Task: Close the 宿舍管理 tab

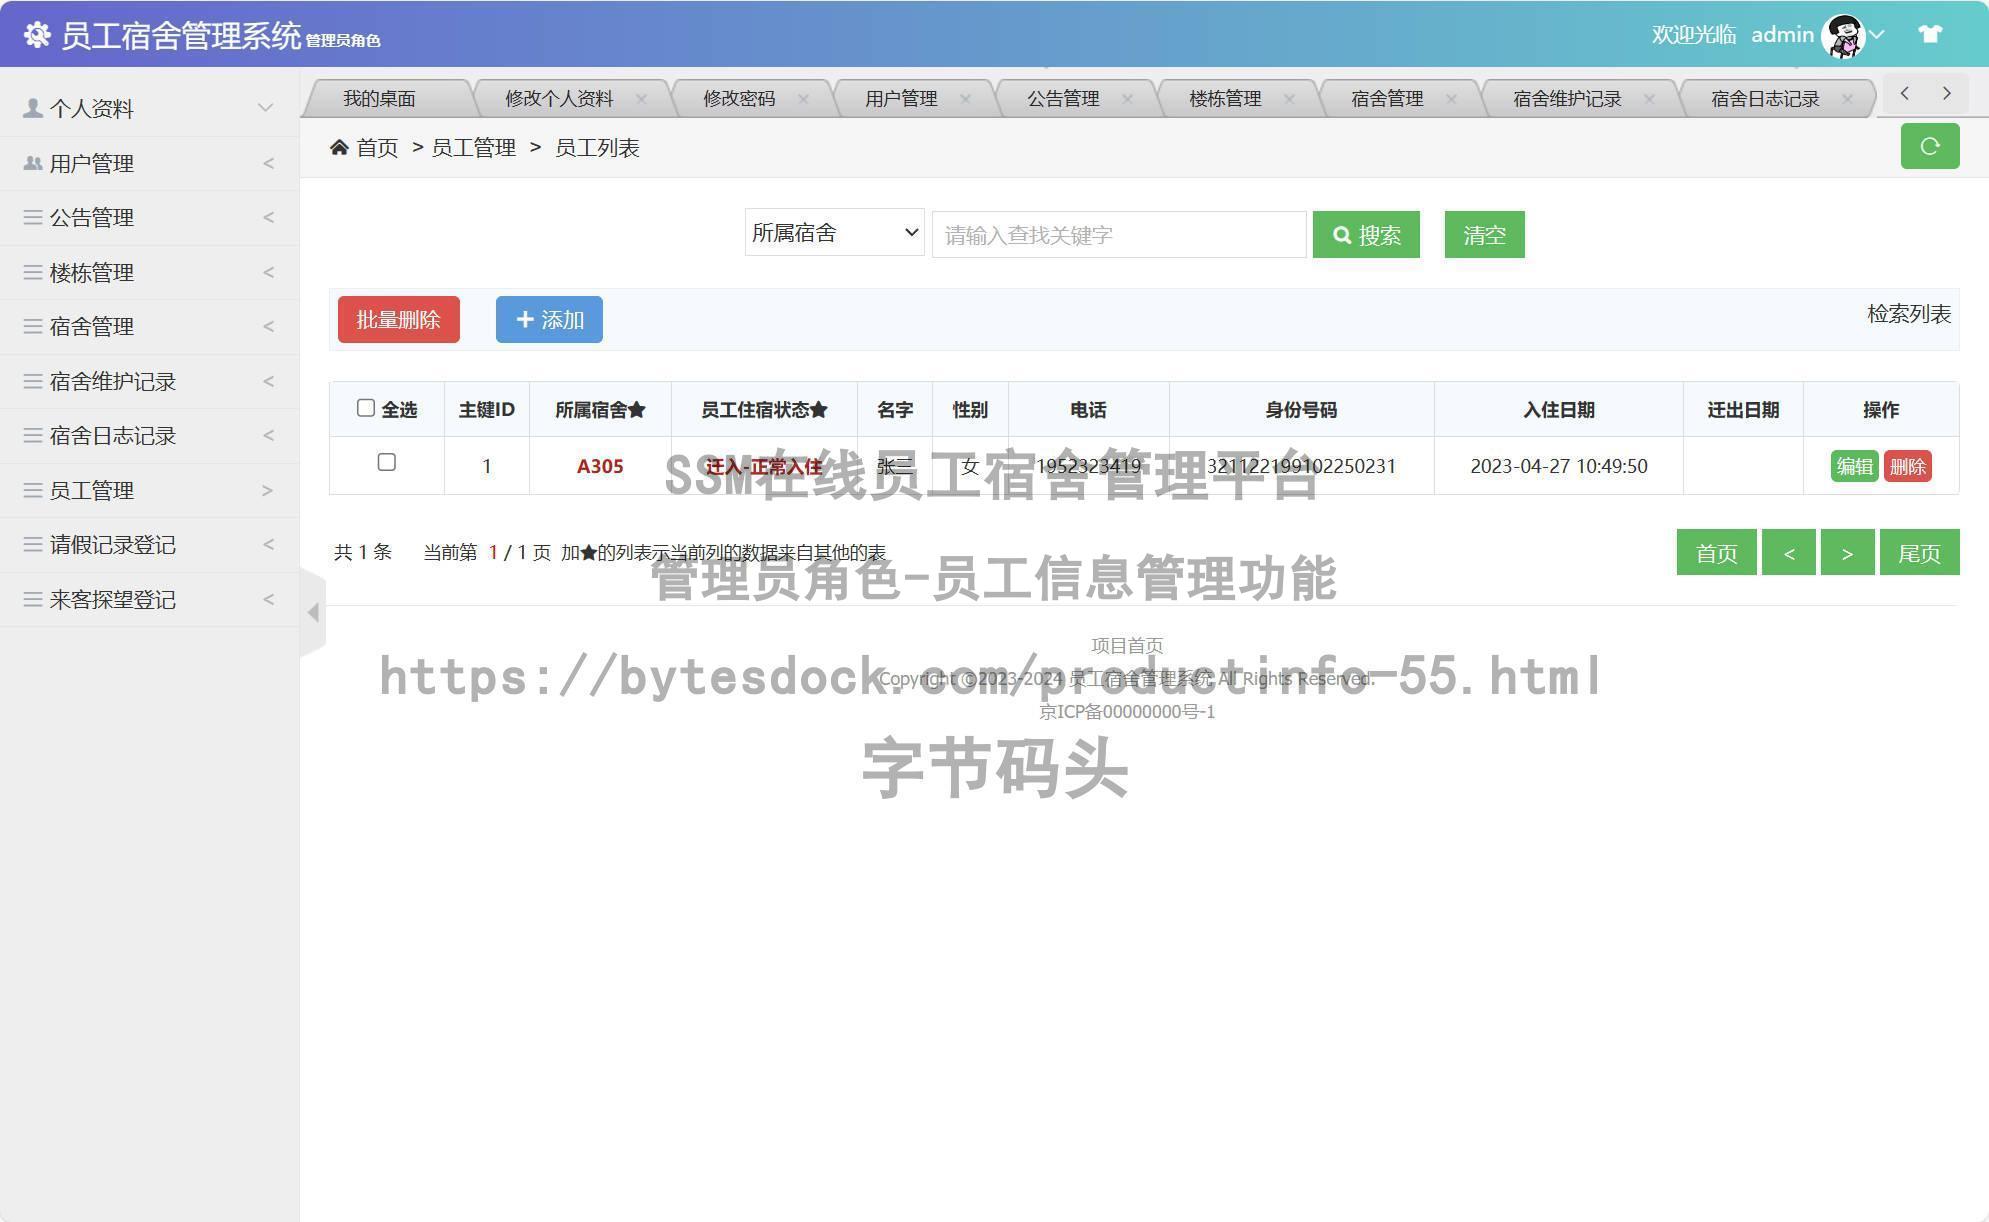Action: pyautogui.click(x=1451, y=99)
